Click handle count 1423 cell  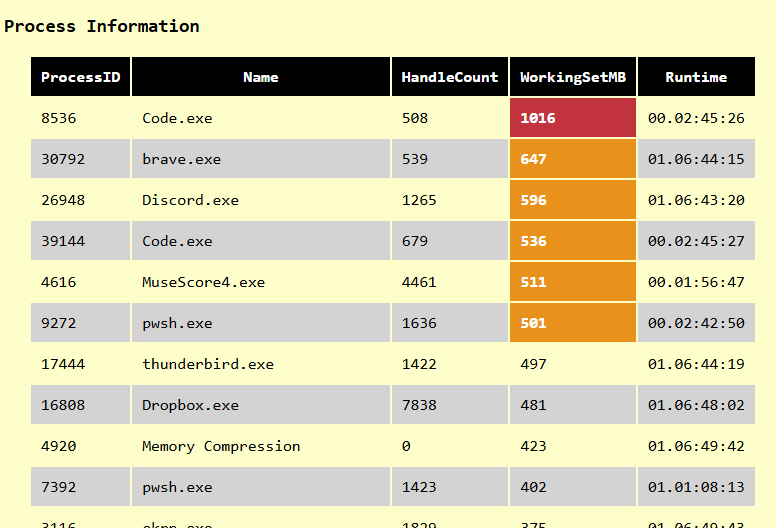pyautogui.click(x=450, y=487)
